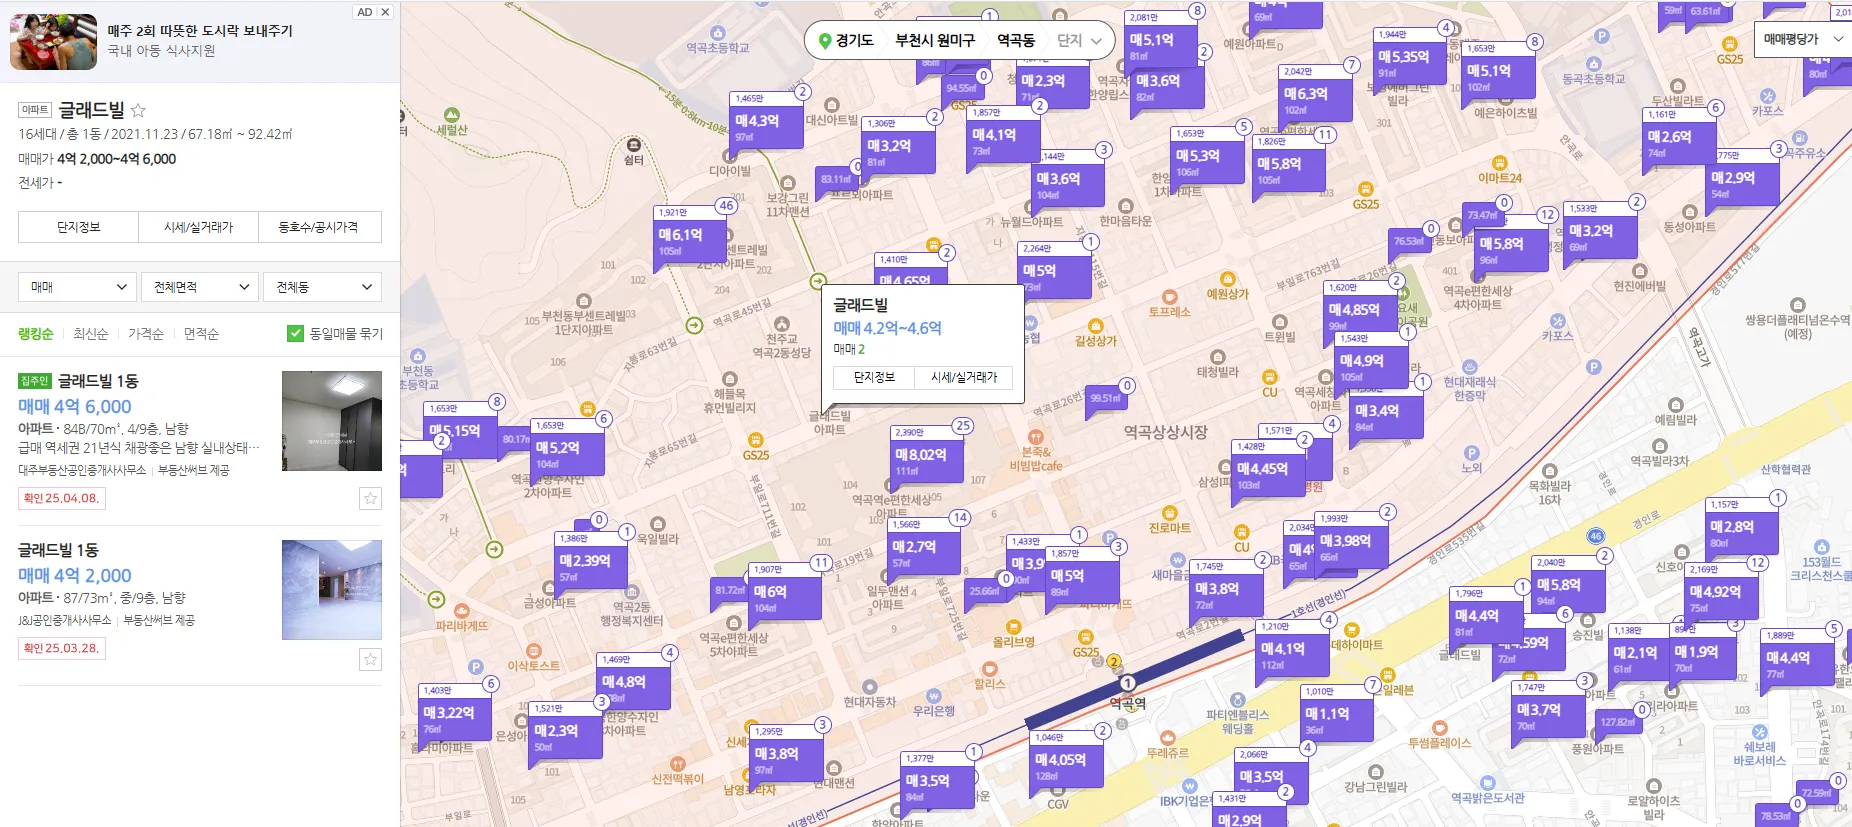1852x827 pixels.
Task: Select the 시세/실거래가 tab in left panel
Action: 198,227
